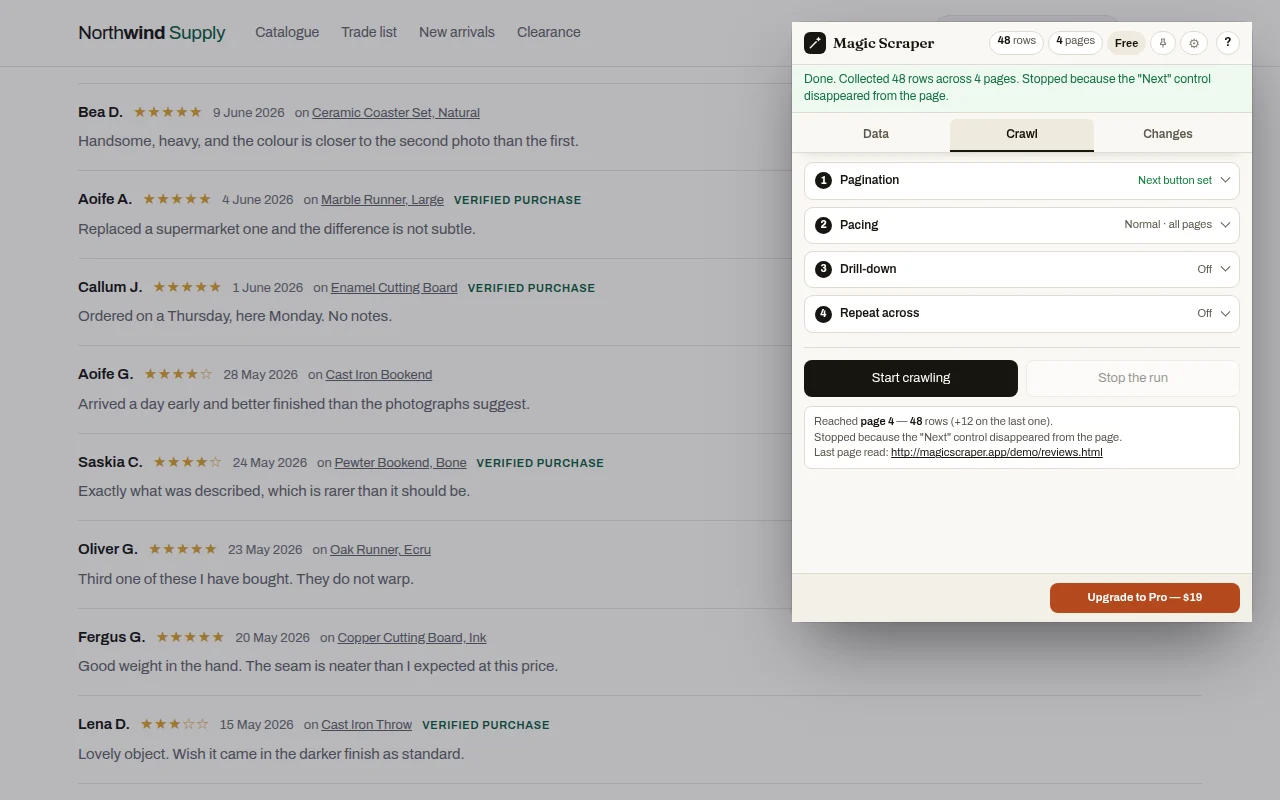
Task: Expand the Pacing section chevron
Action: [1225, 225]
